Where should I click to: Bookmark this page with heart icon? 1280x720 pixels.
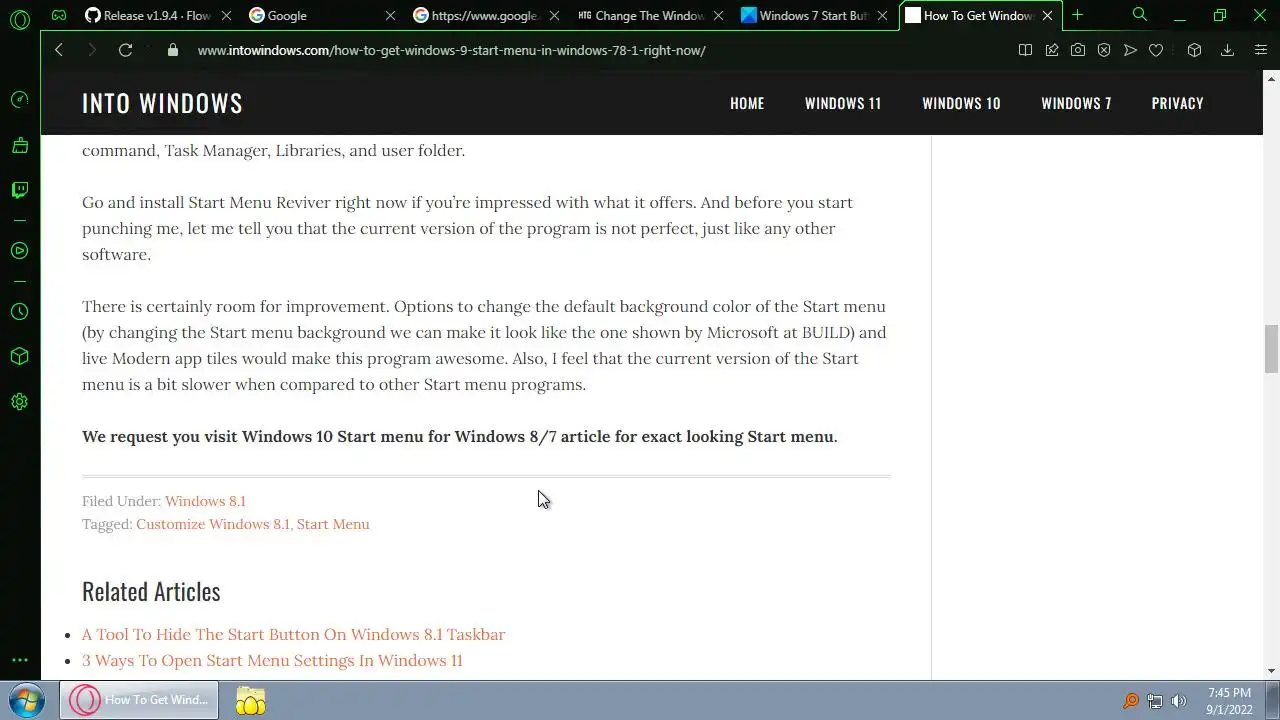pyautogui.click(x=1156, y=50)
